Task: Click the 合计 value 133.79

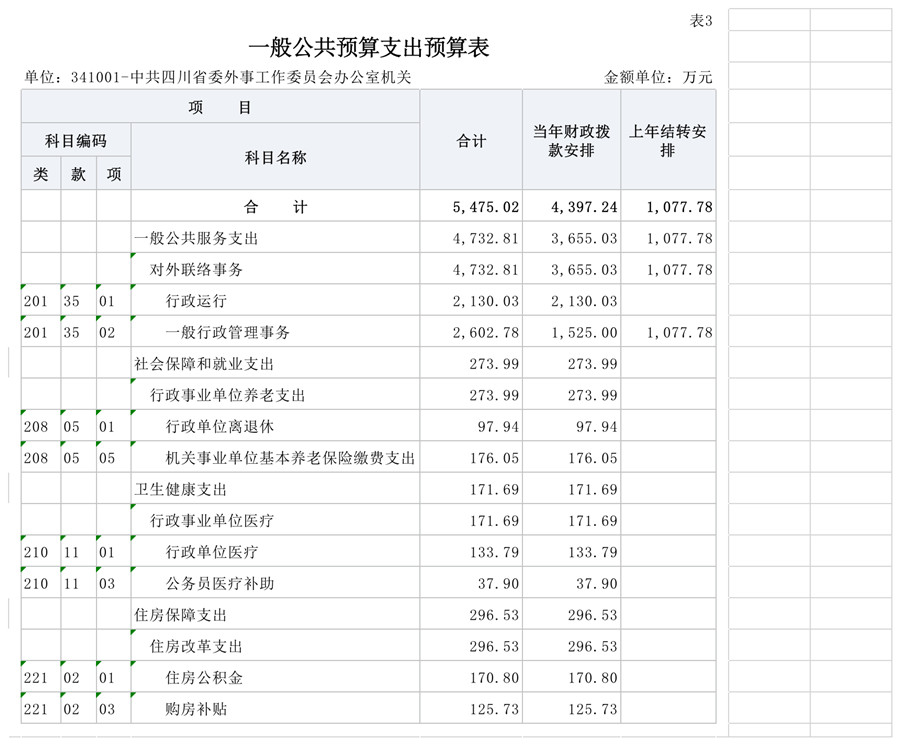Action: 494,553
